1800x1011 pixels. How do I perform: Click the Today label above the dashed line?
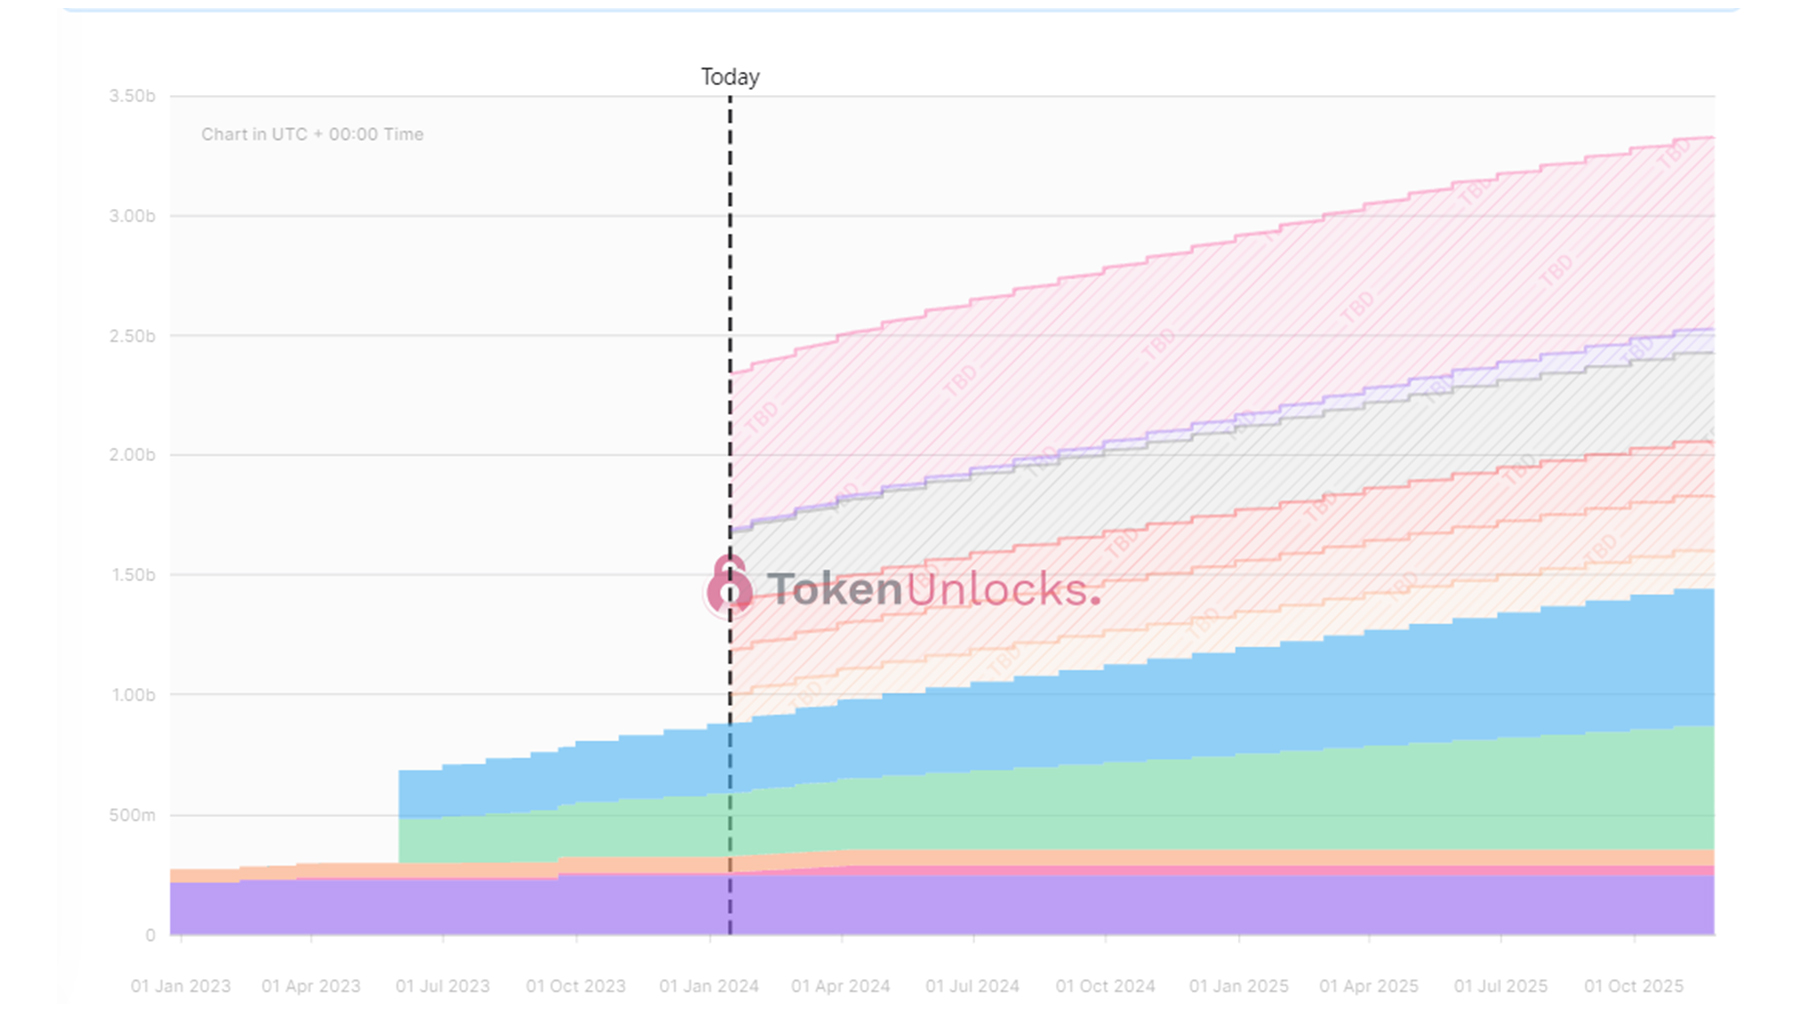pos(730,77)
